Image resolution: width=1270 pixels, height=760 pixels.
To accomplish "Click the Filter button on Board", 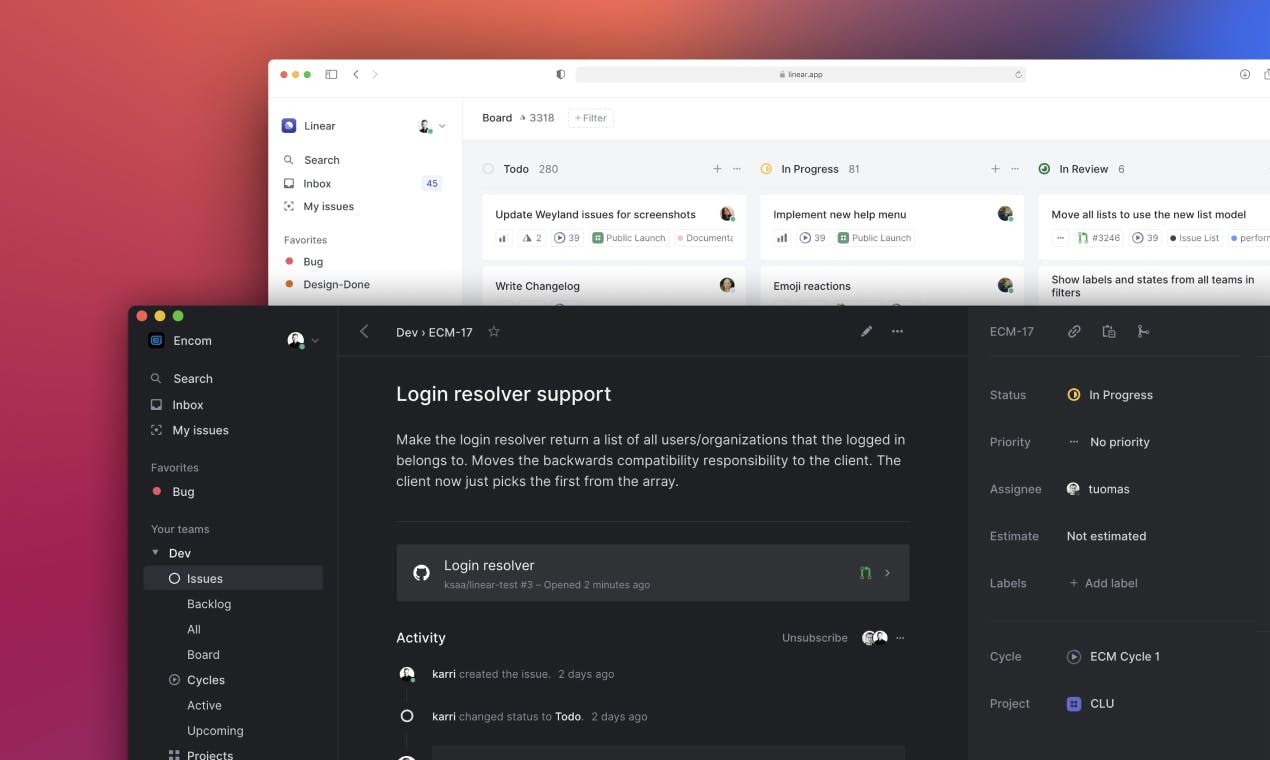I will [591, 118].
